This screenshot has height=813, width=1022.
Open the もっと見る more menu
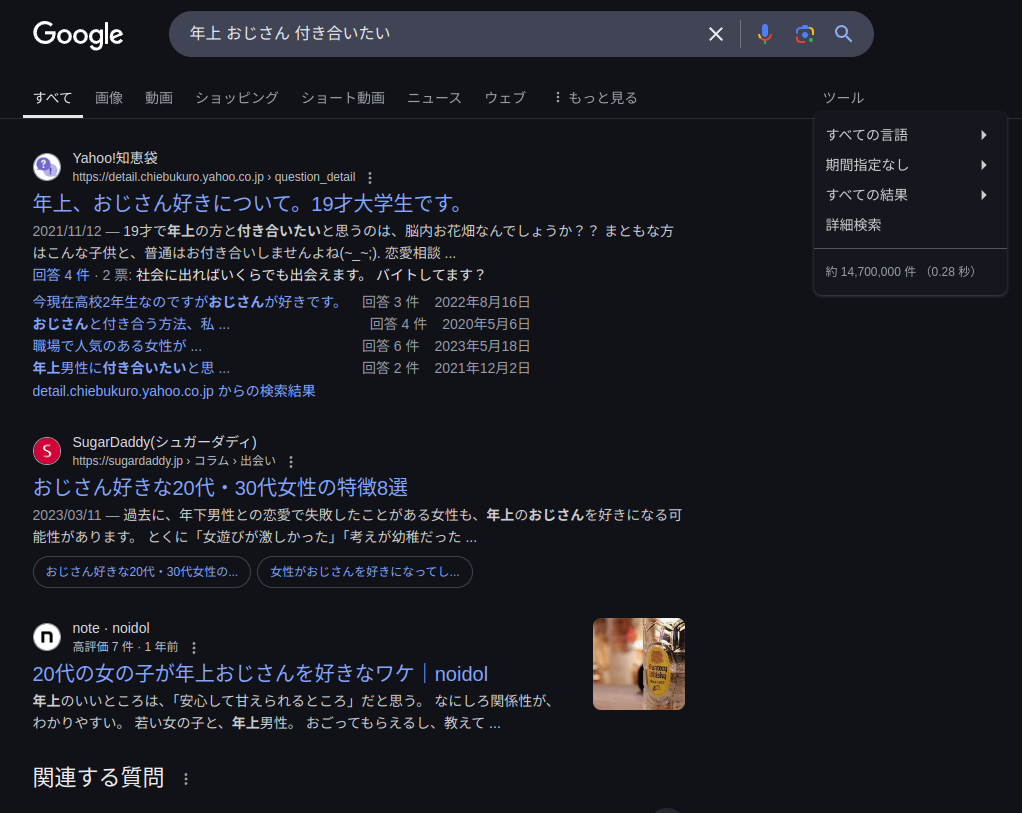pos(595,98)
